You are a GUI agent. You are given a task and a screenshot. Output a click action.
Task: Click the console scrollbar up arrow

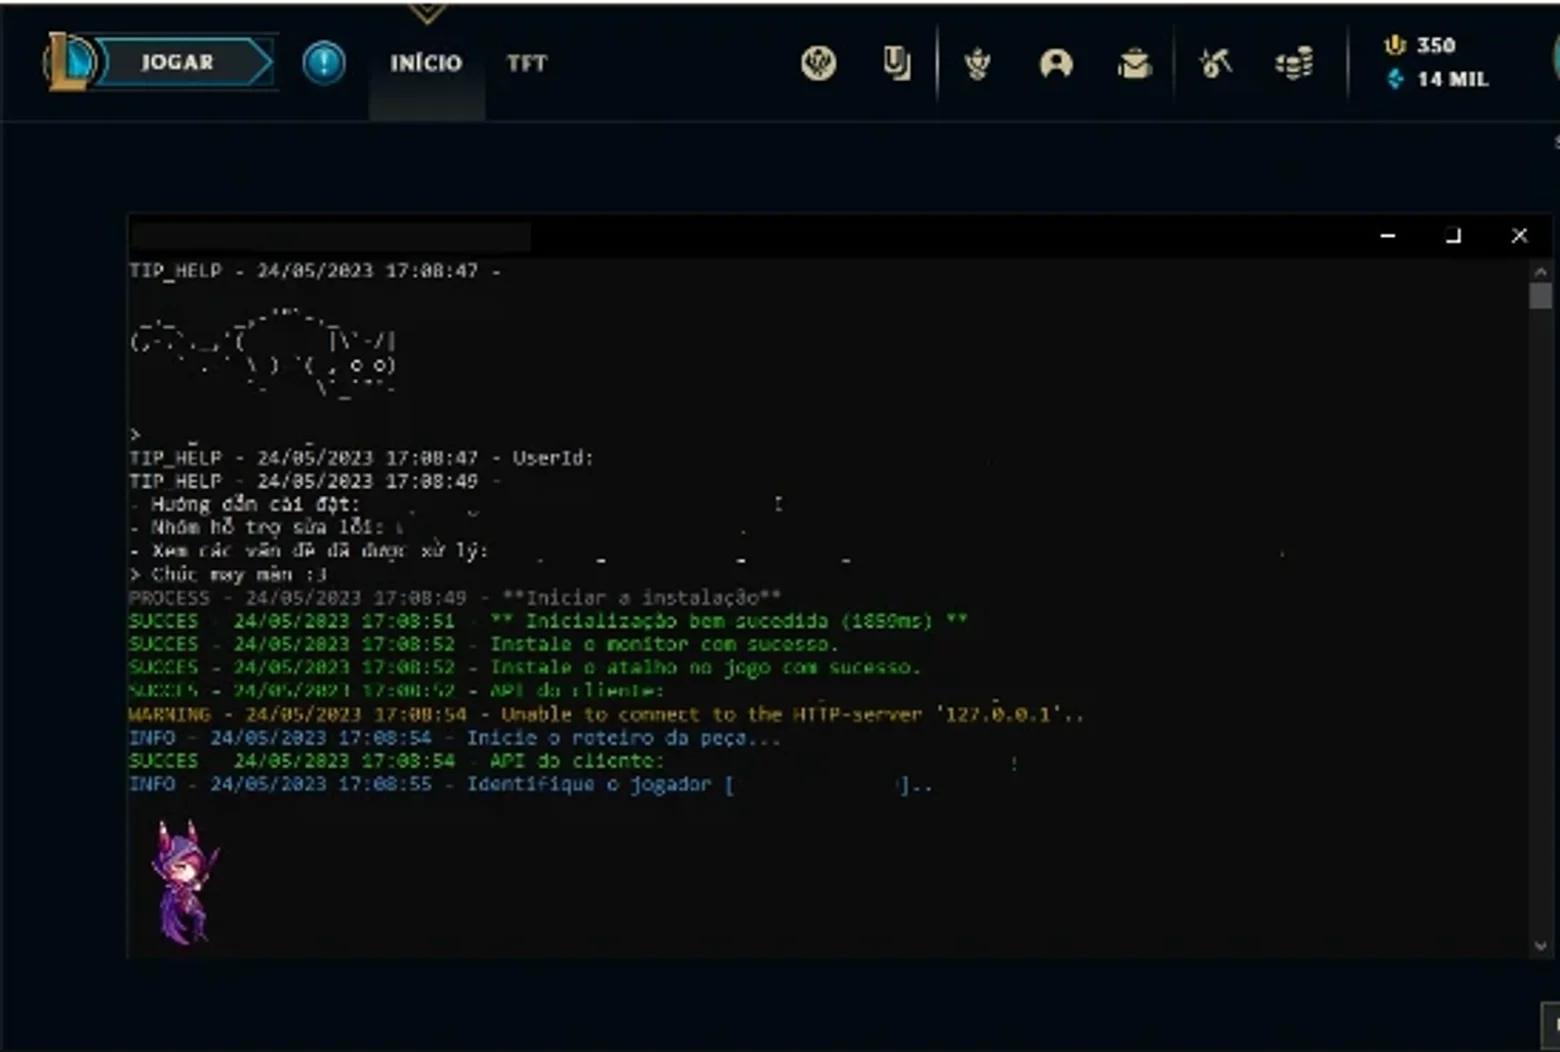point(1540,271)
